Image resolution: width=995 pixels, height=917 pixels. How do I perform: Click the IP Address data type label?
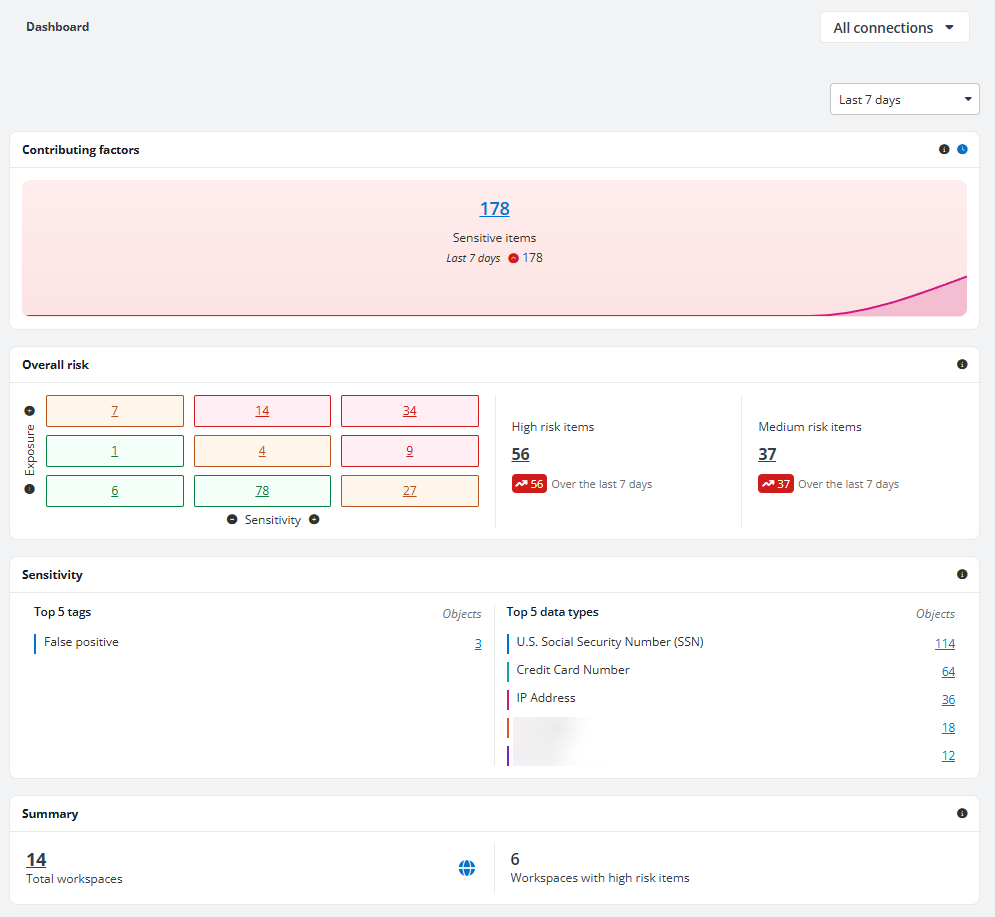tap(546, 697)
